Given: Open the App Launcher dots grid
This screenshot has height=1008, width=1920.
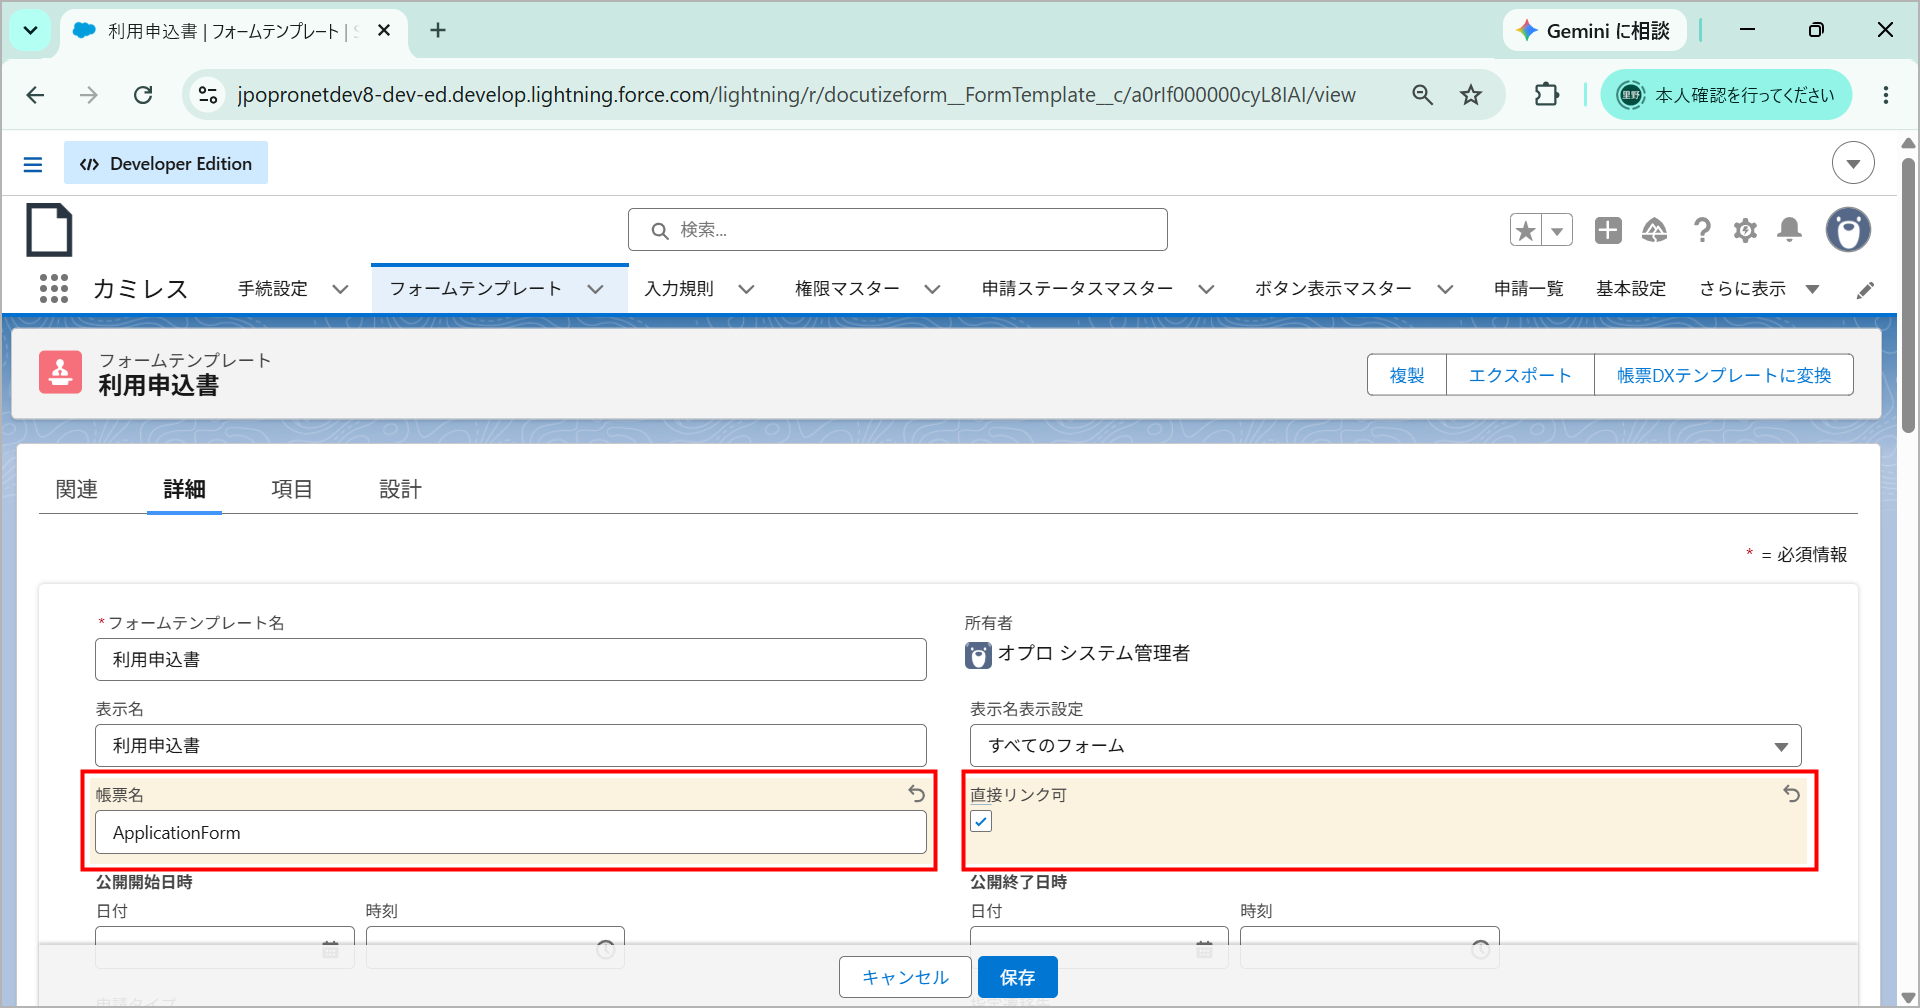Looking at the screenshot, I should coord(54,289).
